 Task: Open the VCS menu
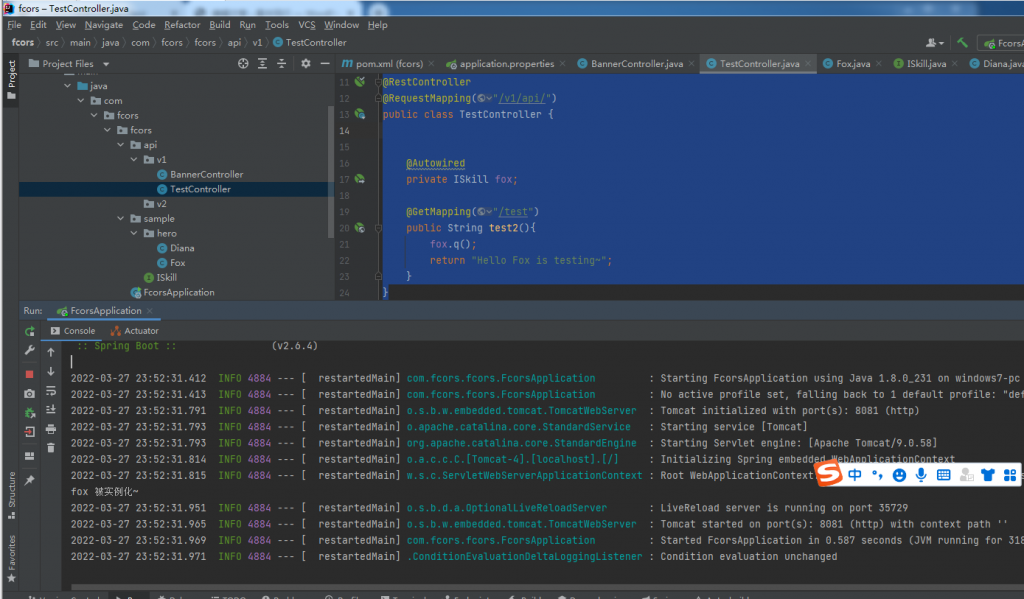[307, 25]
